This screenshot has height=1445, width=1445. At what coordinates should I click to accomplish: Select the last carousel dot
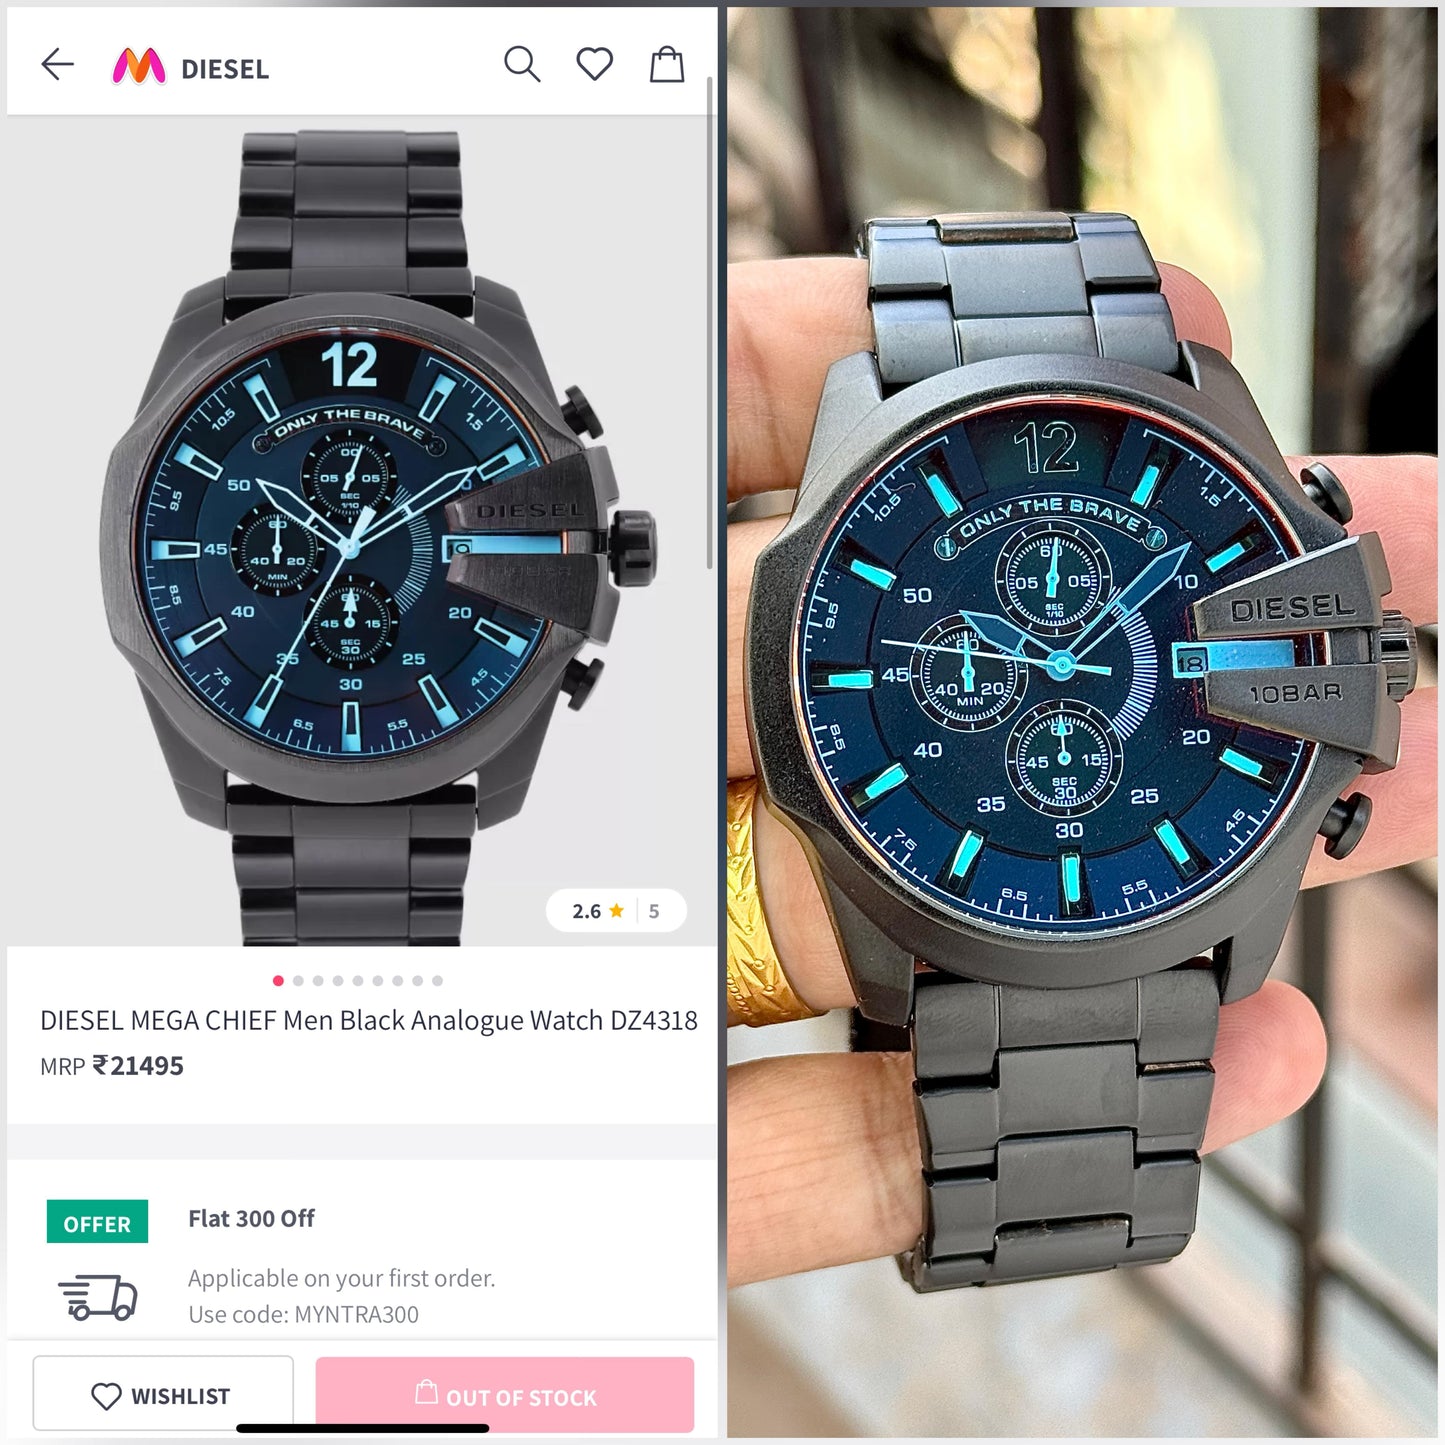[437, 981]
